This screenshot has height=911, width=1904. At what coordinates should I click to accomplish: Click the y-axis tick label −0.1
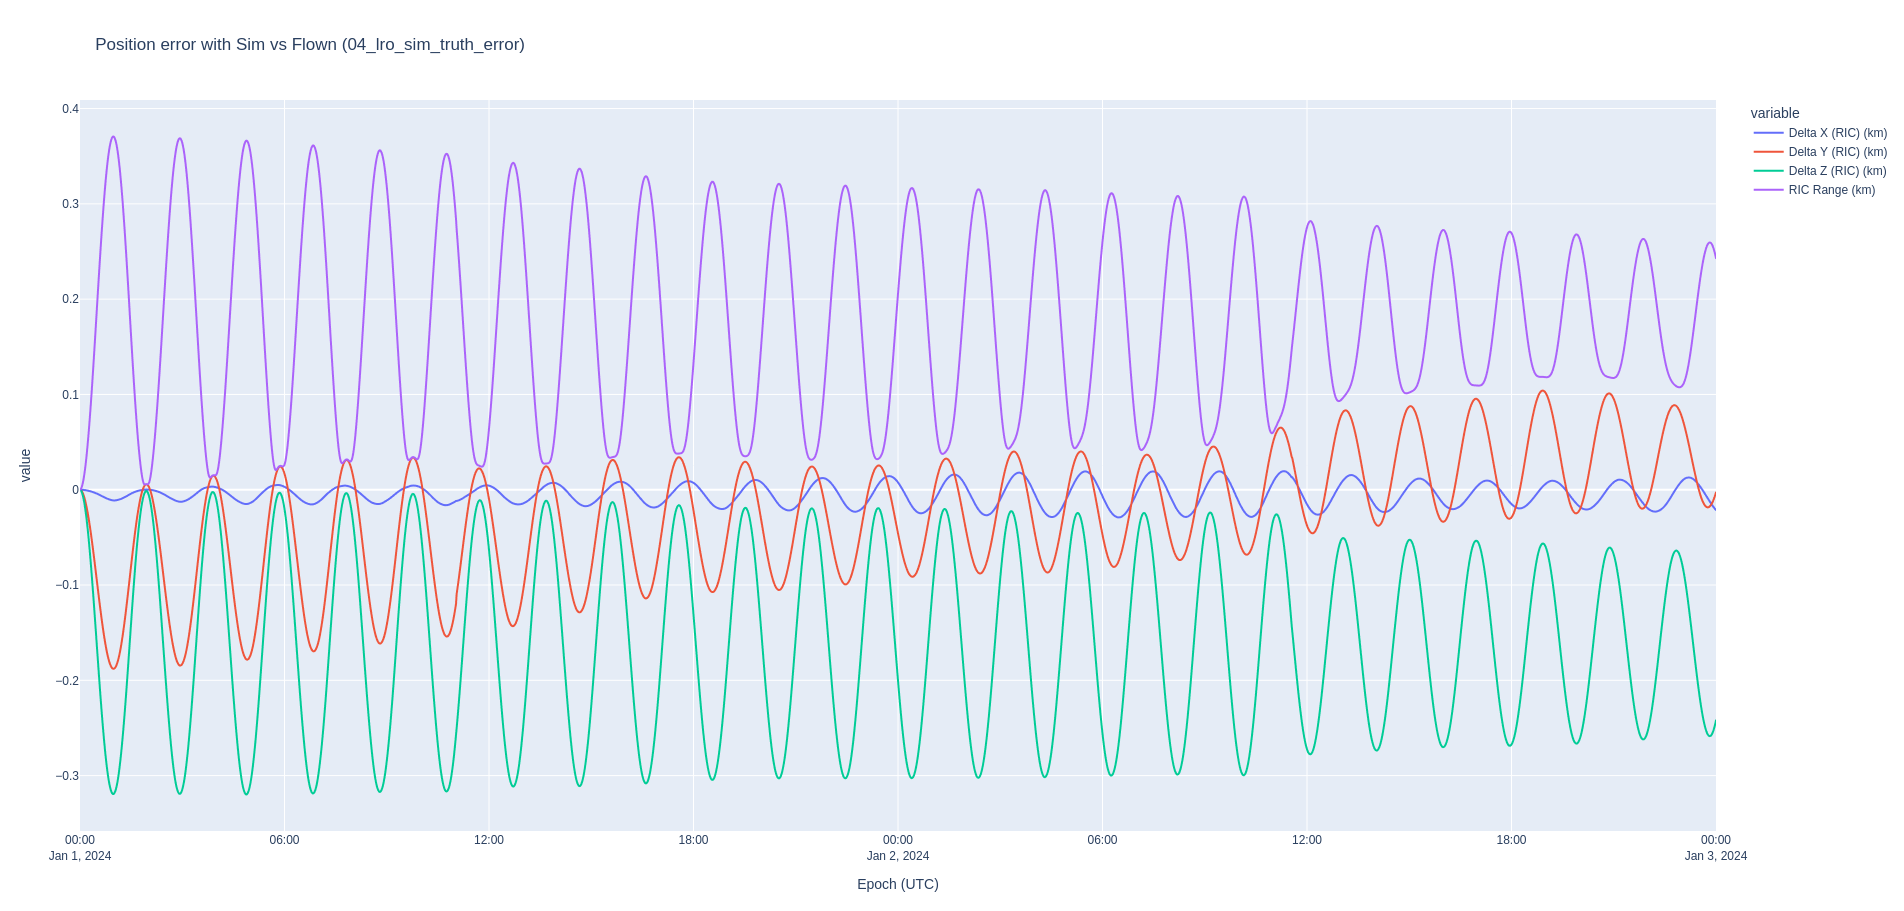(x=67, y=585)
